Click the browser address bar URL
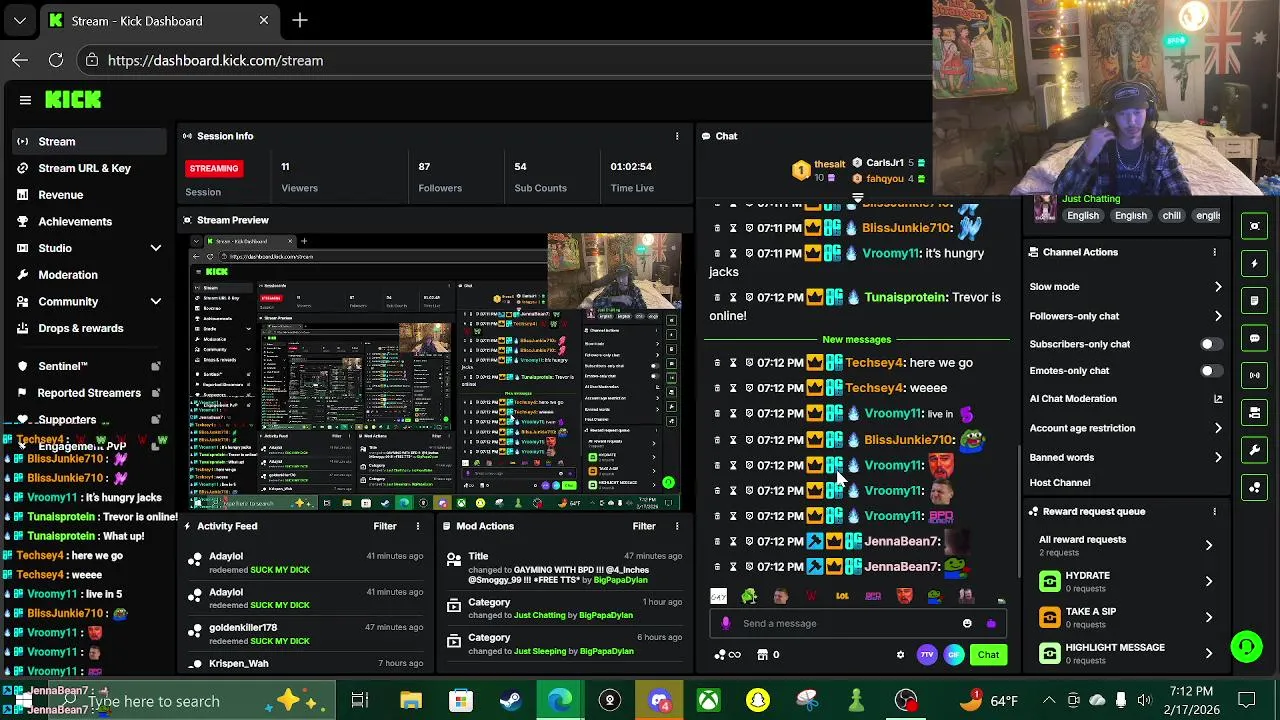Viewport: 1280px width, 720px height. coord(215,60)
